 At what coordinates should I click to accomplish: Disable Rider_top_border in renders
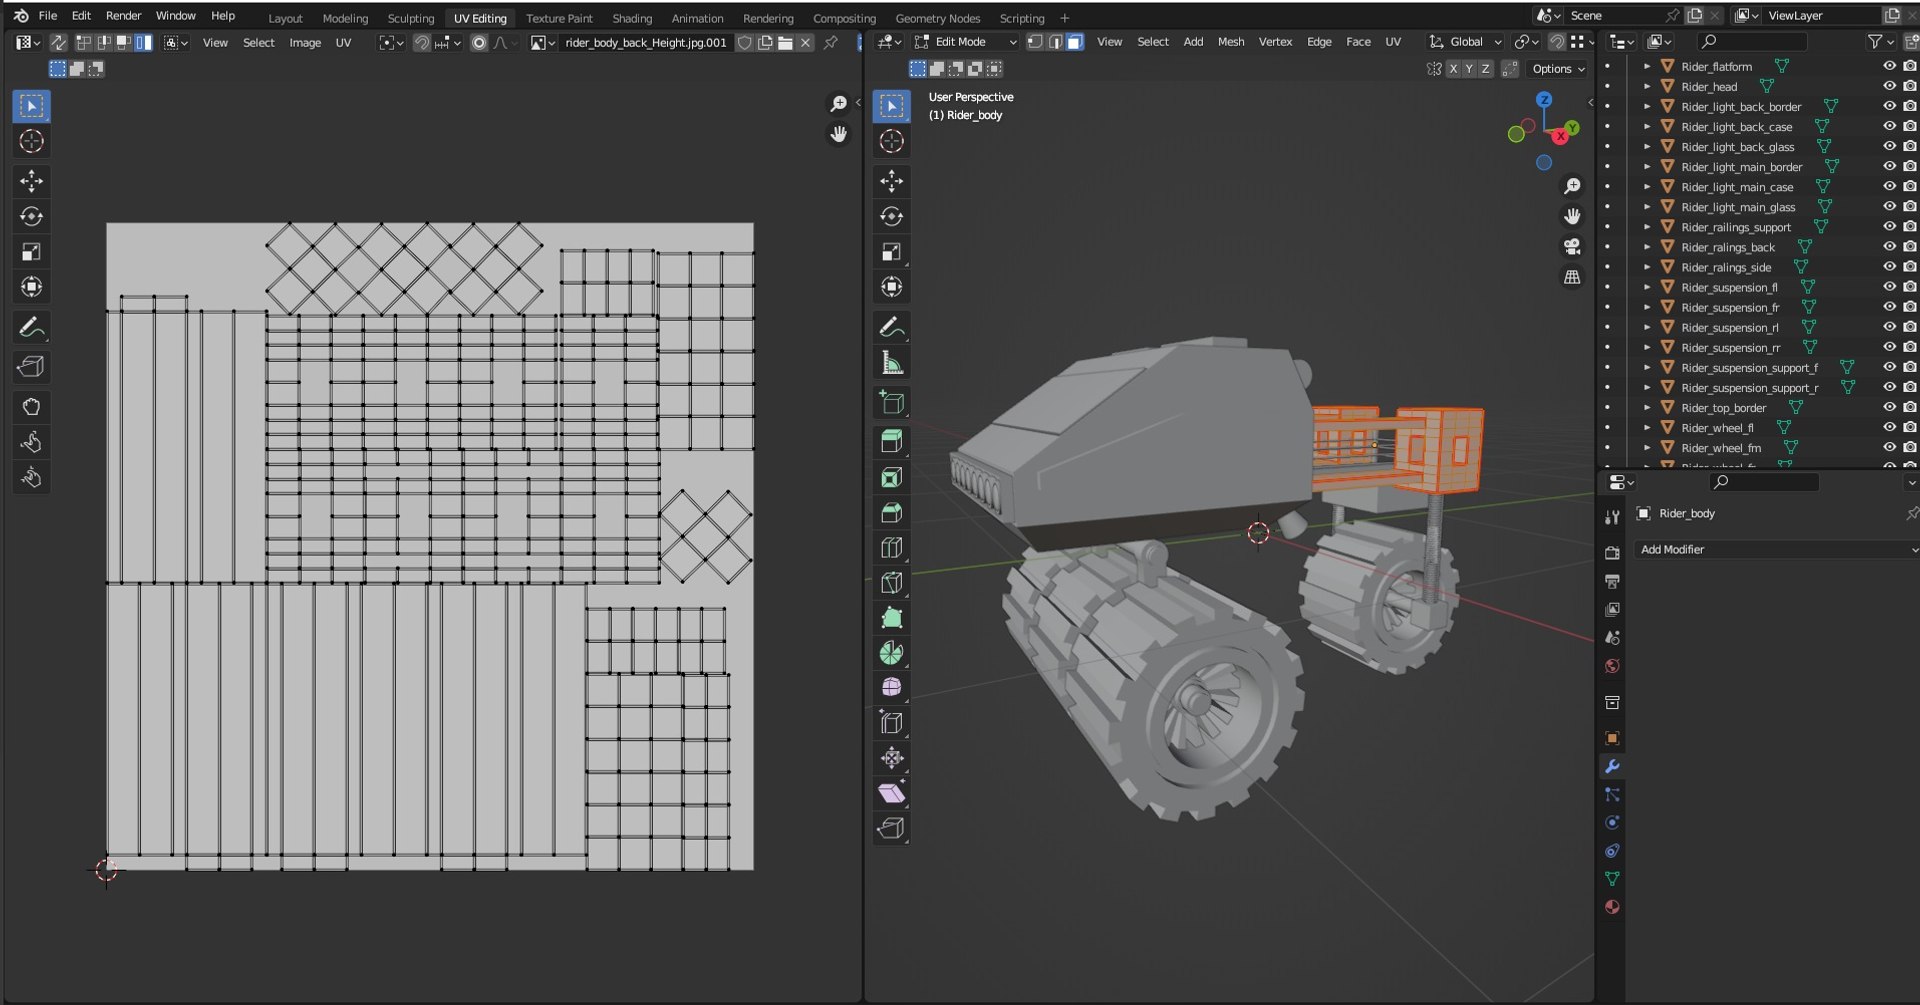click(x=1909, y=407)
